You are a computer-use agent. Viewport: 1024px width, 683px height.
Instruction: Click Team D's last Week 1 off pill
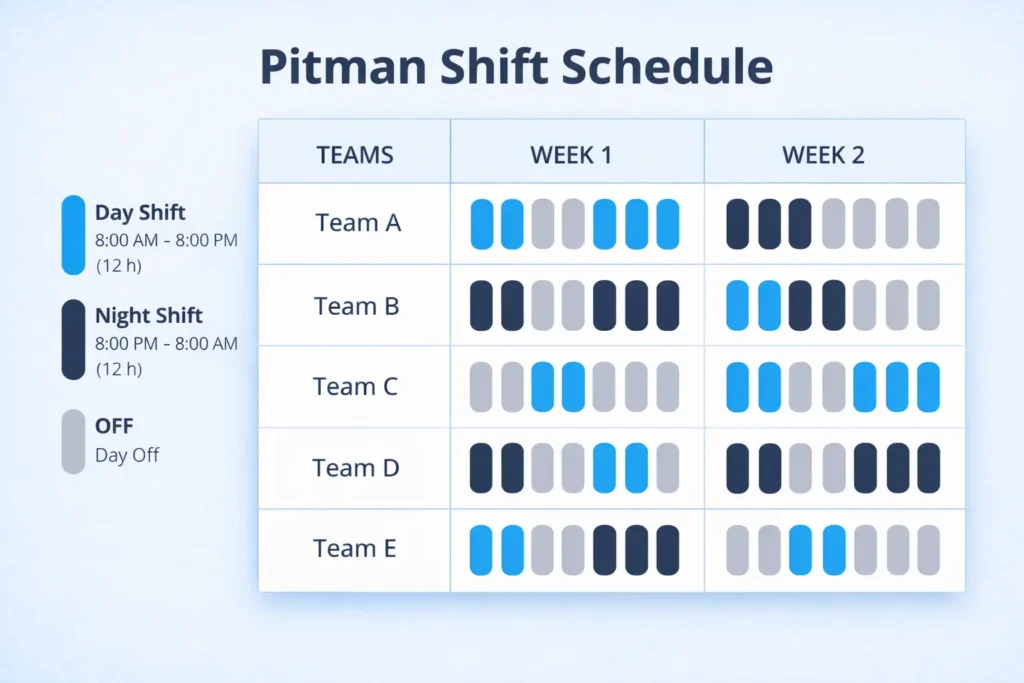(667, 468)
